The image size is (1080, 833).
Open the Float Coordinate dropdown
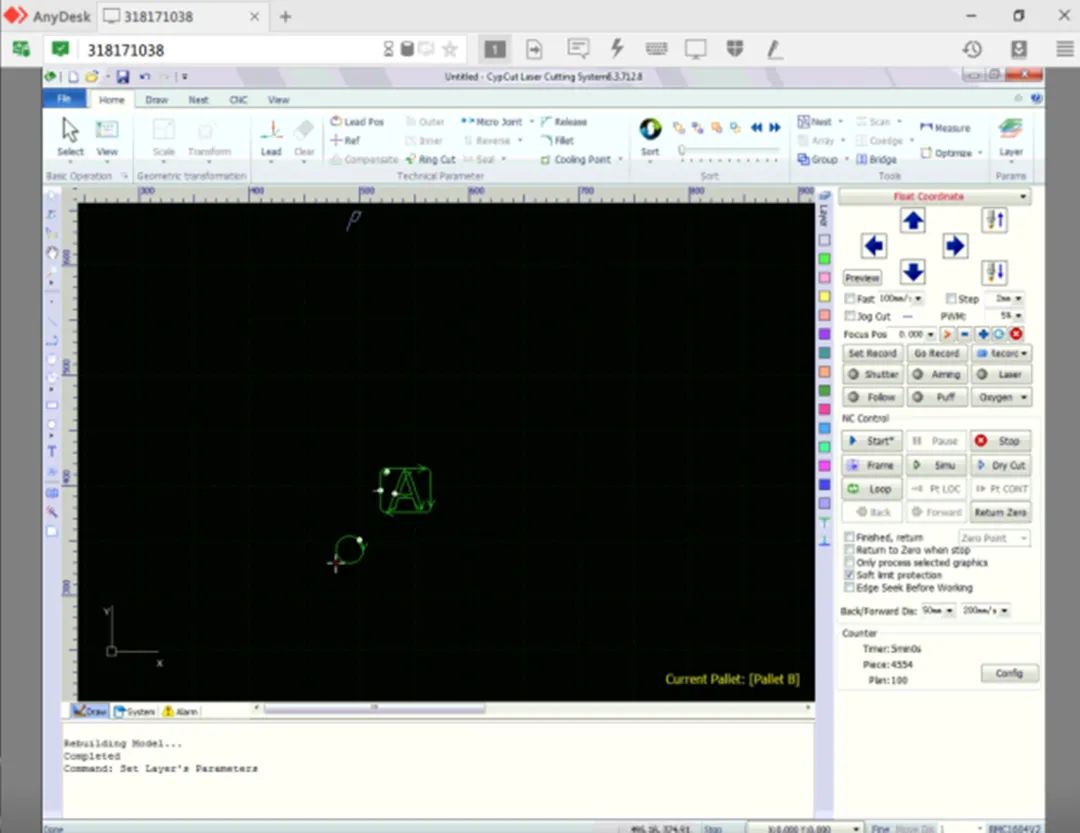pos(1023,196)
